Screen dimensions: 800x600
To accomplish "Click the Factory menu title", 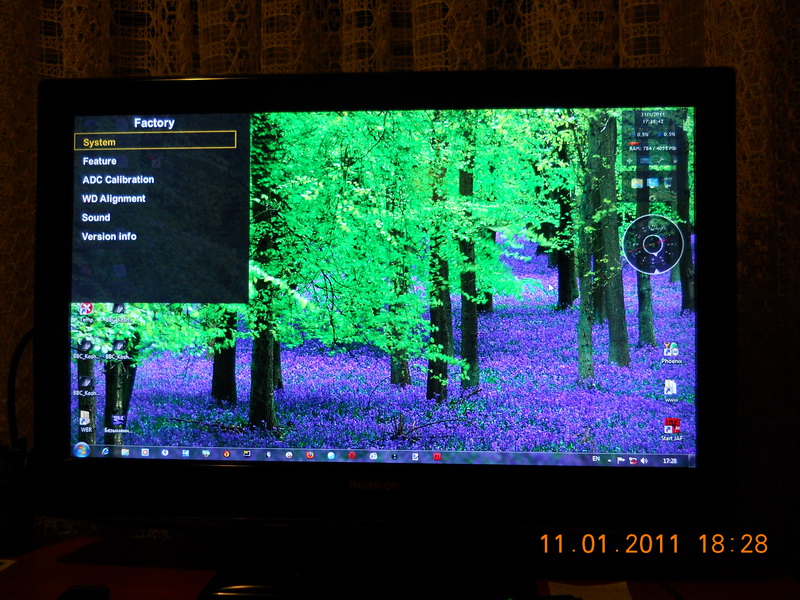I will [x=154, y=123].
